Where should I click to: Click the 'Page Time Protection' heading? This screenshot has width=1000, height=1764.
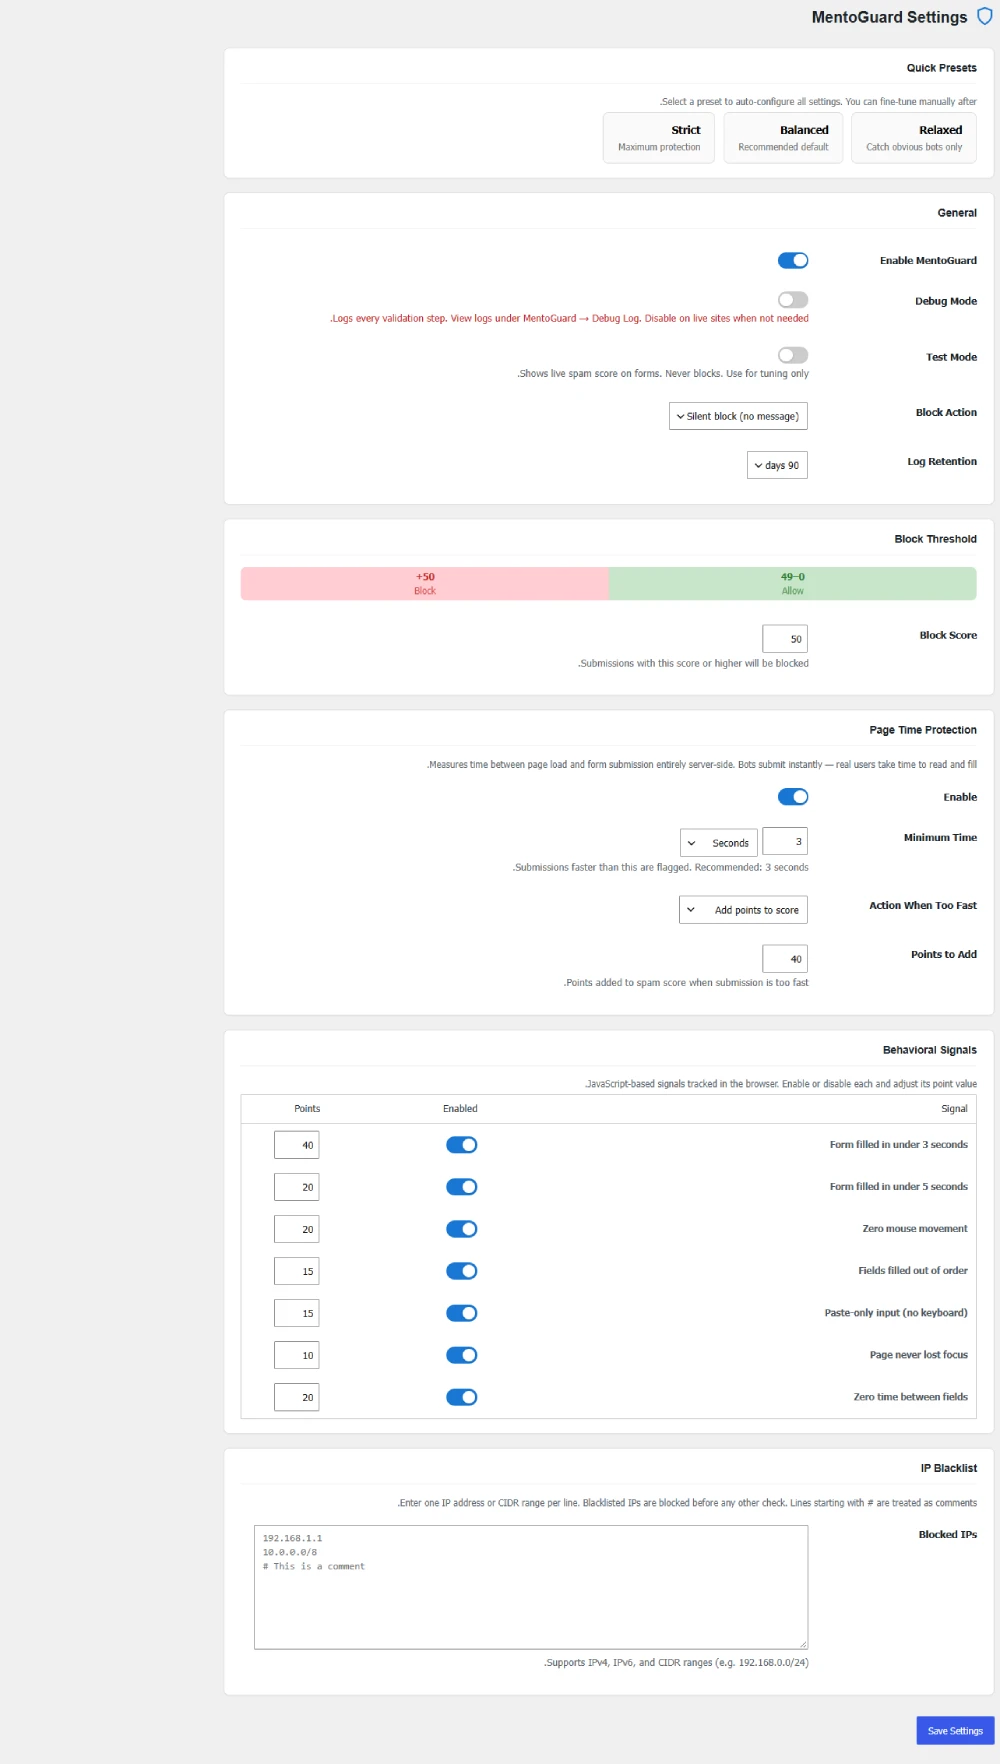[x=923, y=730]
